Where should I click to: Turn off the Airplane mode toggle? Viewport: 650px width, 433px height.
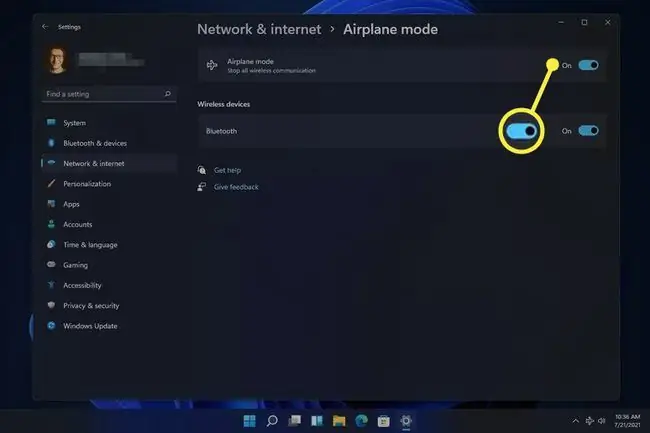click(588, 65)
